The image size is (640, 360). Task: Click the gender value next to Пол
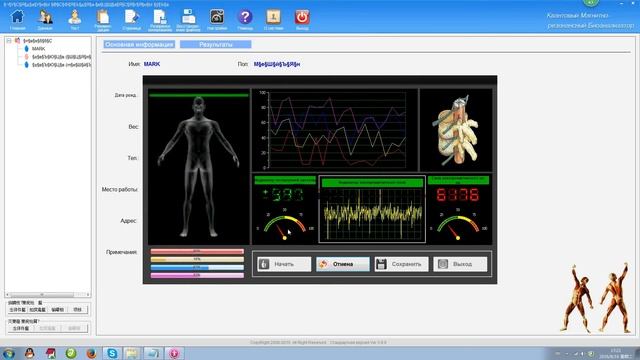point(277,64)
